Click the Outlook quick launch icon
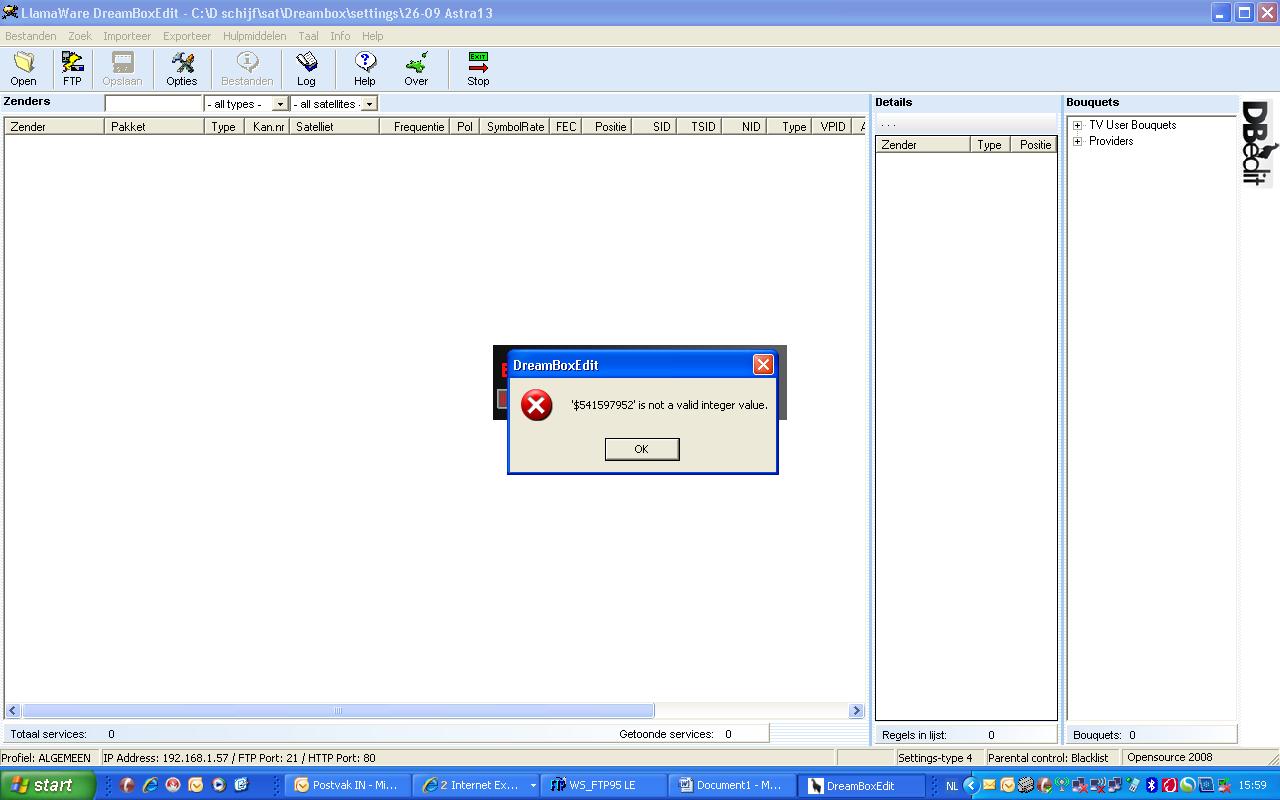The height and width of the screenshot is (800, 1280). (196, 785)
